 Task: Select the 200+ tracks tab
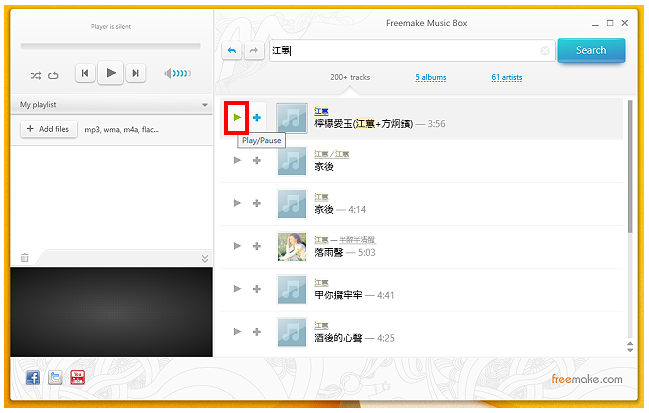click(x=350, y=77)
